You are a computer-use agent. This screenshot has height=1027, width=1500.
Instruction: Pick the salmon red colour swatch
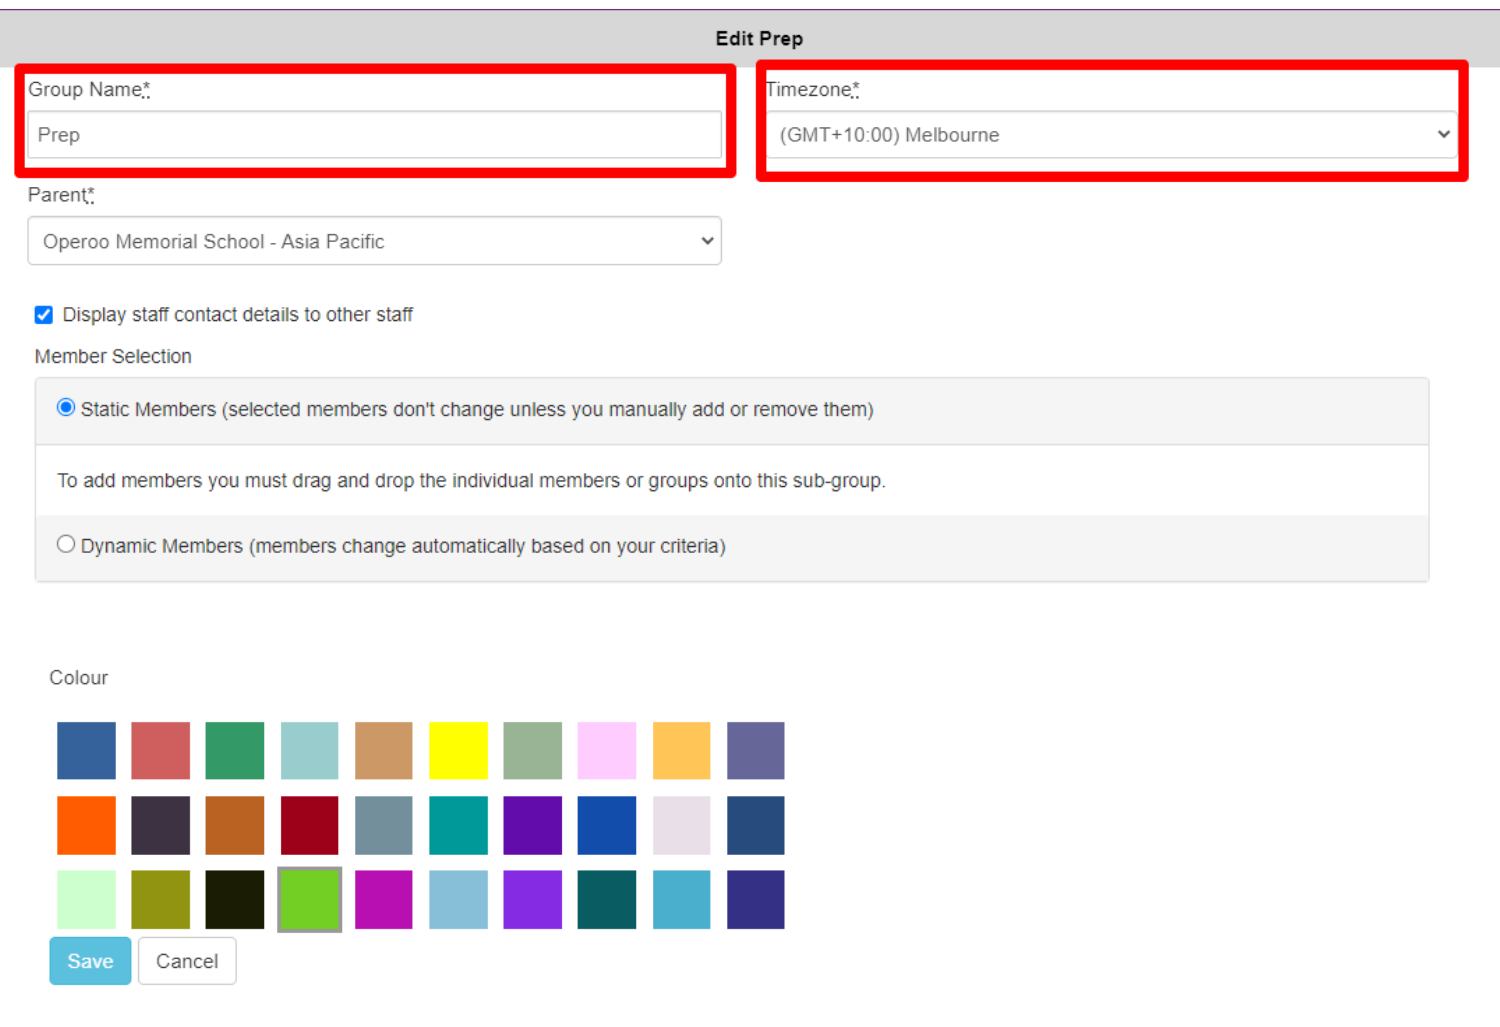[x=160, y=750]
